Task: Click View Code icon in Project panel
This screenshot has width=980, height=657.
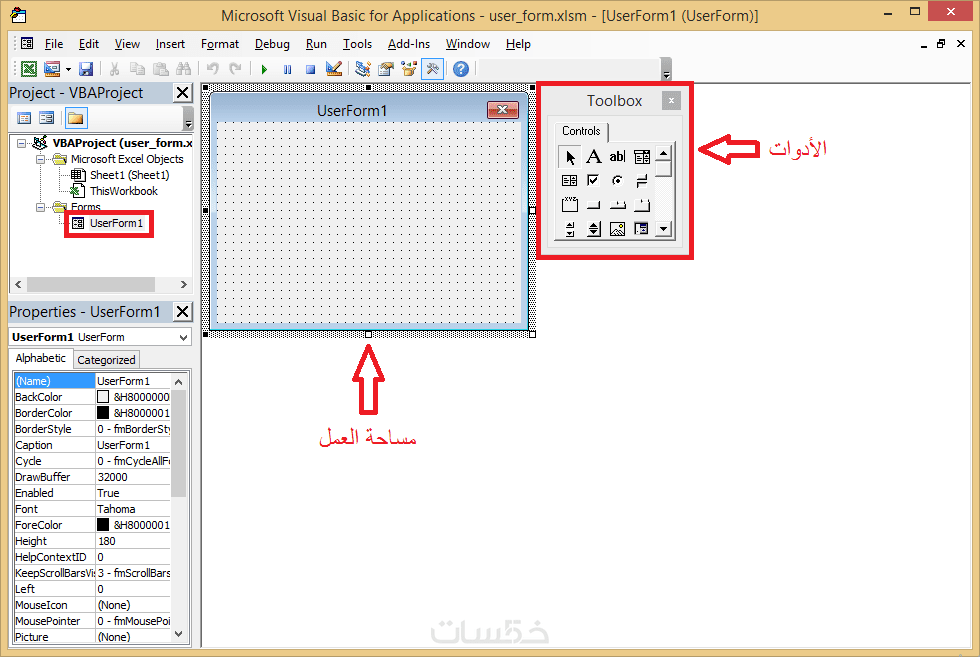Action: pyautogui.click(x=24, y=118)
